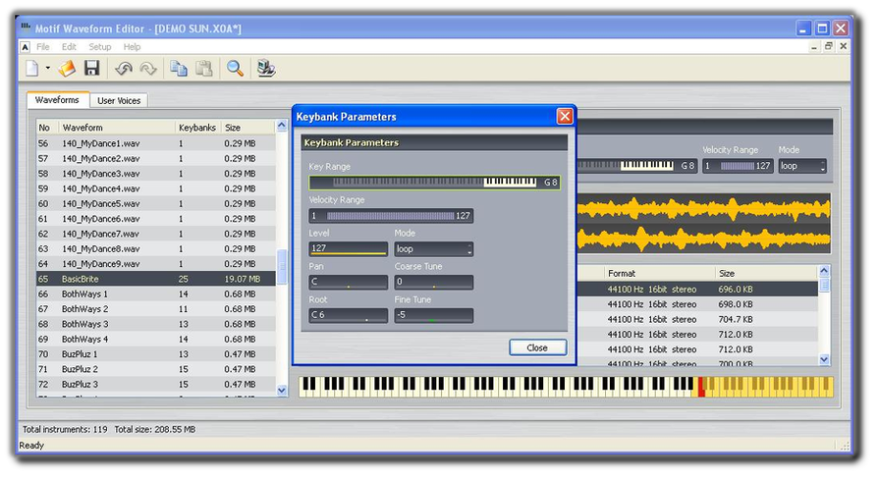This screenshot has width=878, height=479.
Task: Click the keybank list scroll up arrow
Action: pyautogui.click(x=824, y=271)
